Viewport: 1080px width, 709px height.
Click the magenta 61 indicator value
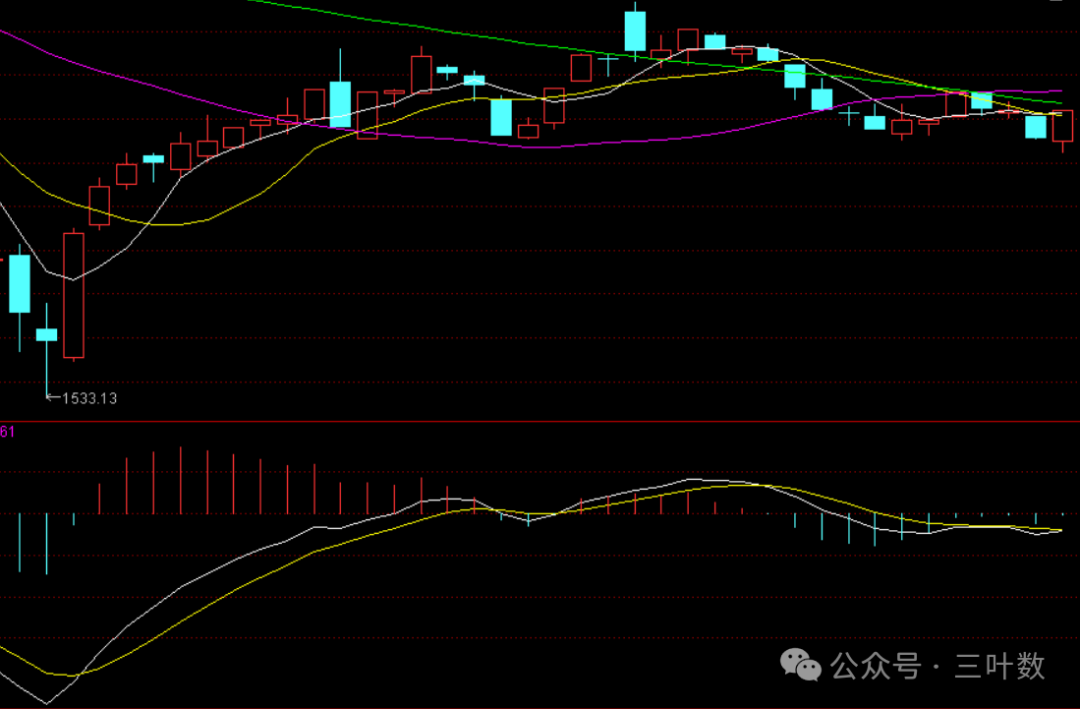[x=8, y=432]
